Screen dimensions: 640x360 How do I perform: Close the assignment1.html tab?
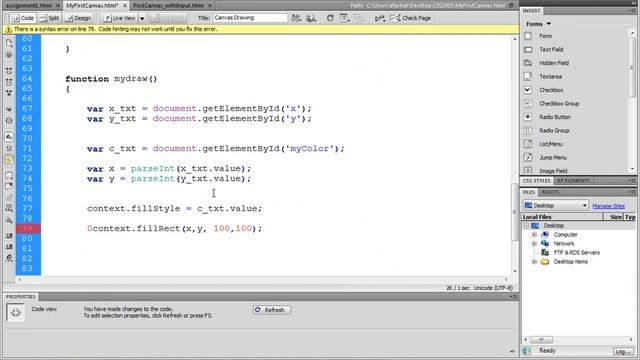point(58,6)
